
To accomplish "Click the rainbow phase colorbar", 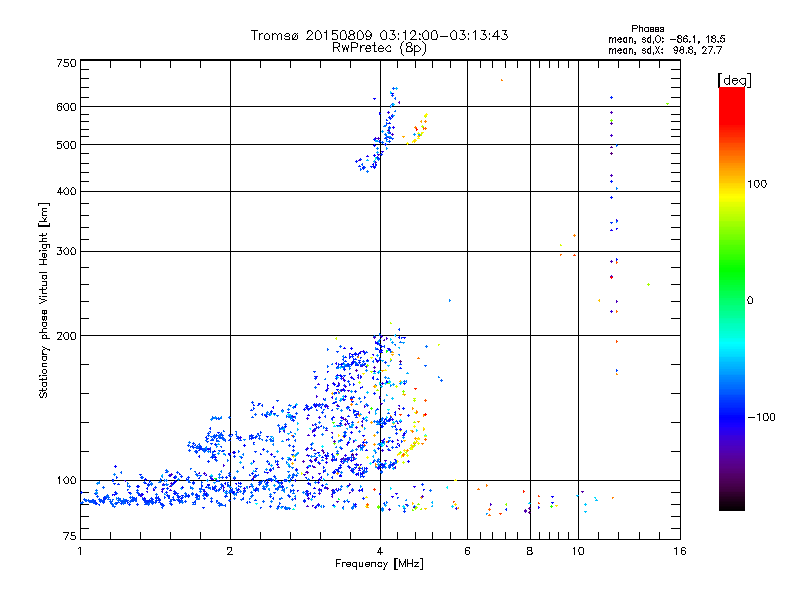I will click(732, 299).
